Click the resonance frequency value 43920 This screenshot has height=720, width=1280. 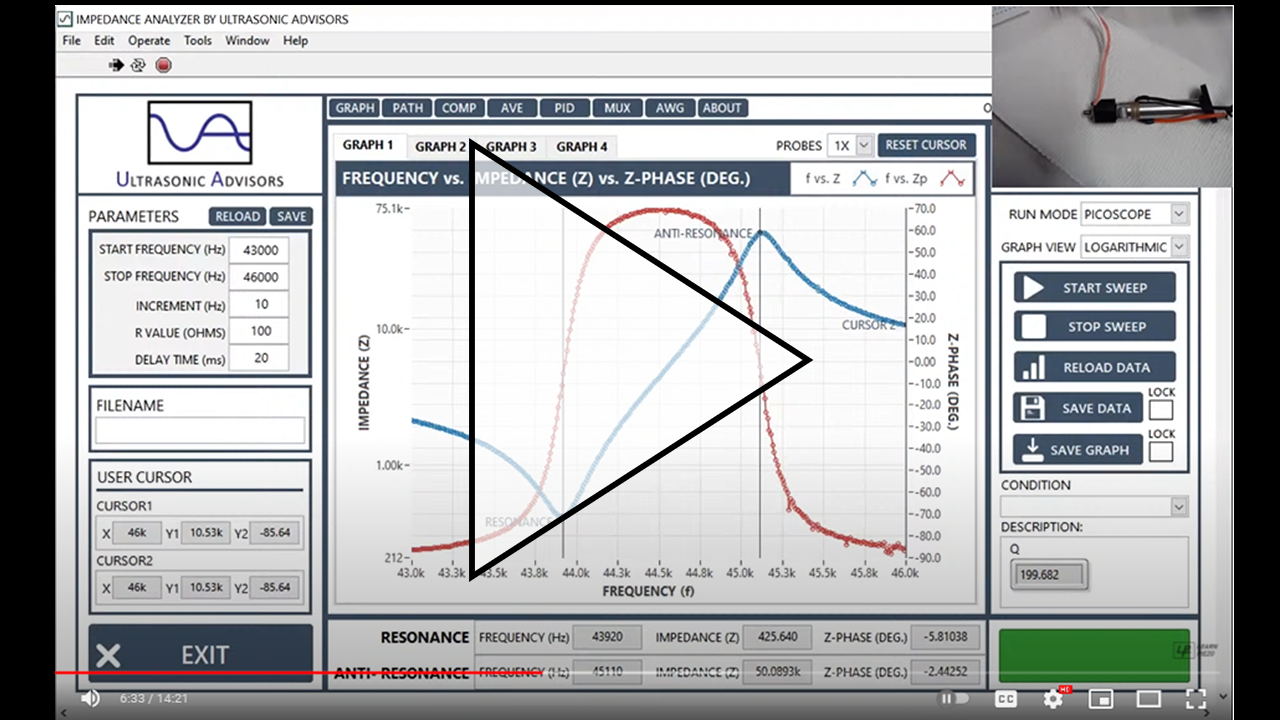[x=608, y=637]
